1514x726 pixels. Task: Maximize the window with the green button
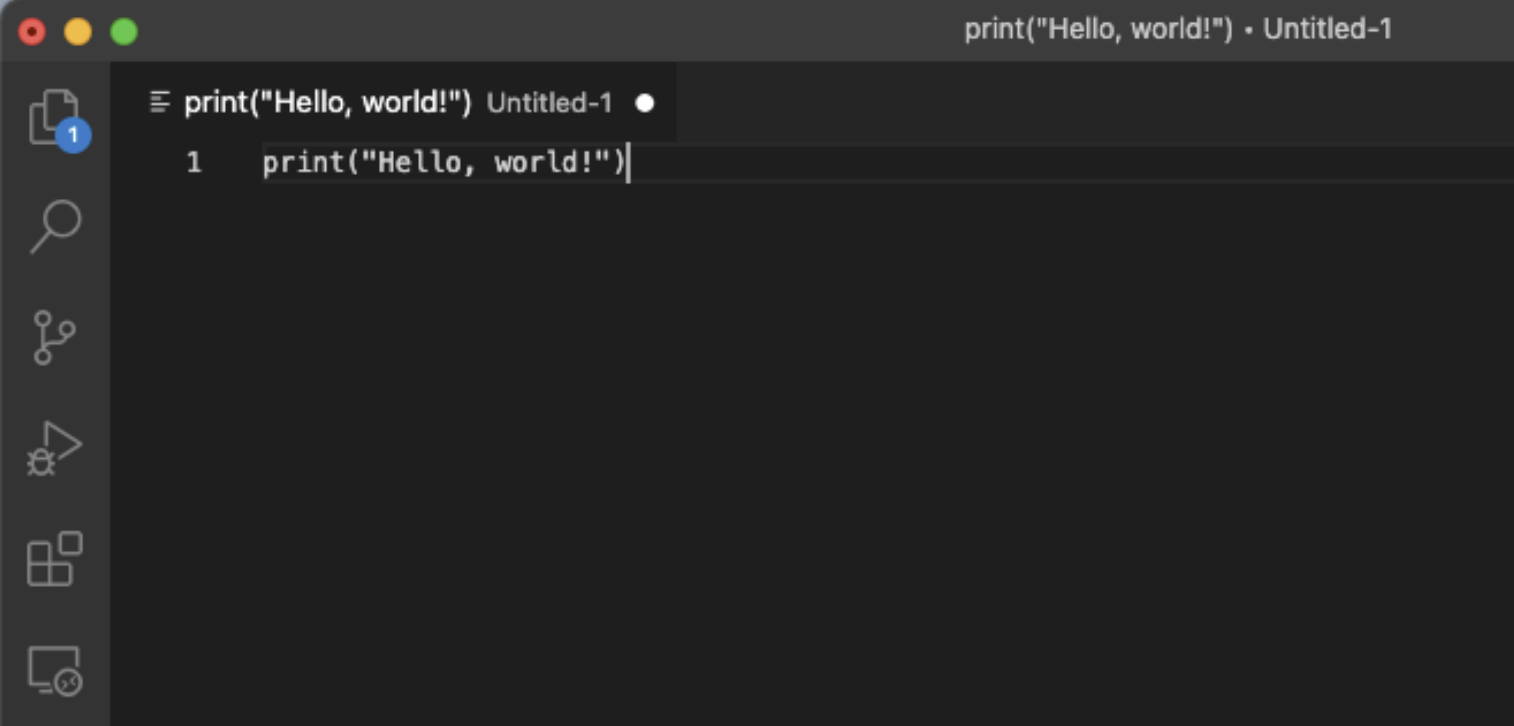pos(124,32)
